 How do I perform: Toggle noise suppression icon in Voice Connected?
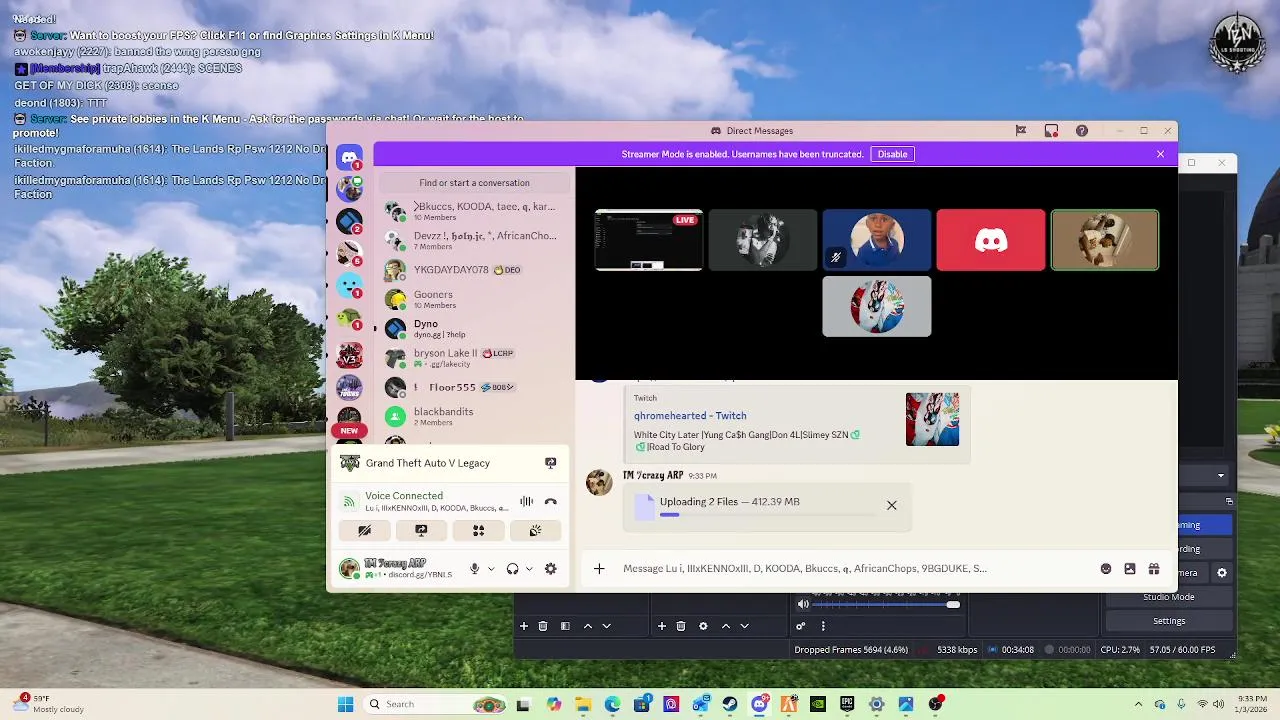click(526, 502)
